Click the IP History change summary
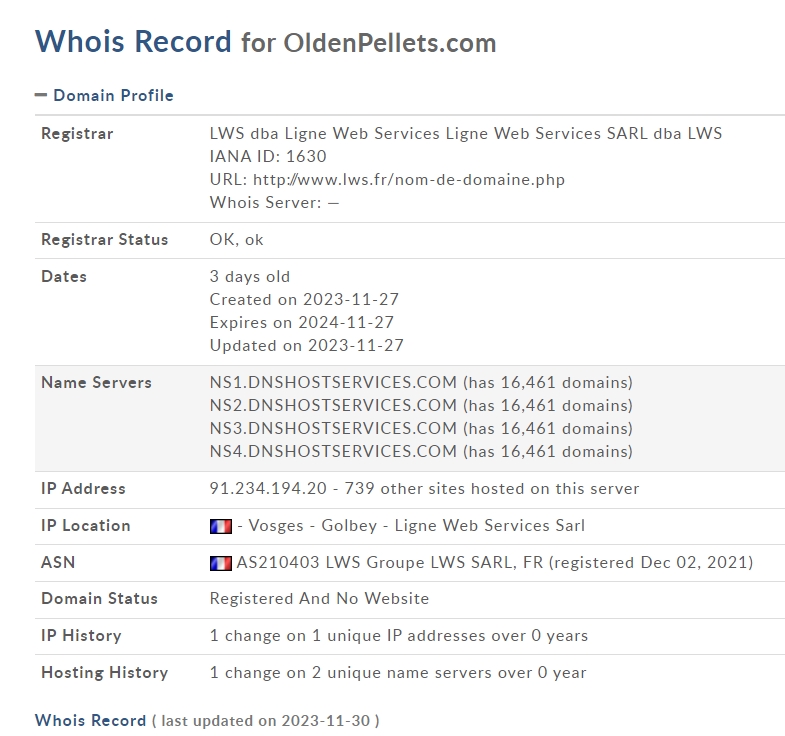This screenshot has height=736, width=785. (399, 635)
